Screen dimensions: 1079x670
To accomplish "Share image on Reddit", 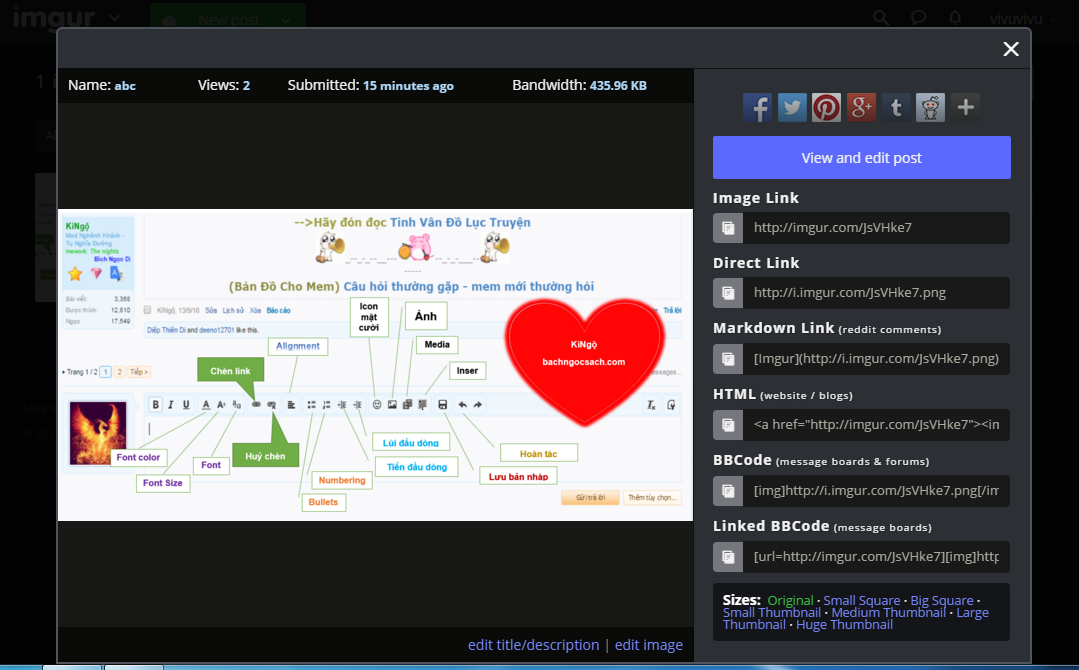I will (930, 107).
